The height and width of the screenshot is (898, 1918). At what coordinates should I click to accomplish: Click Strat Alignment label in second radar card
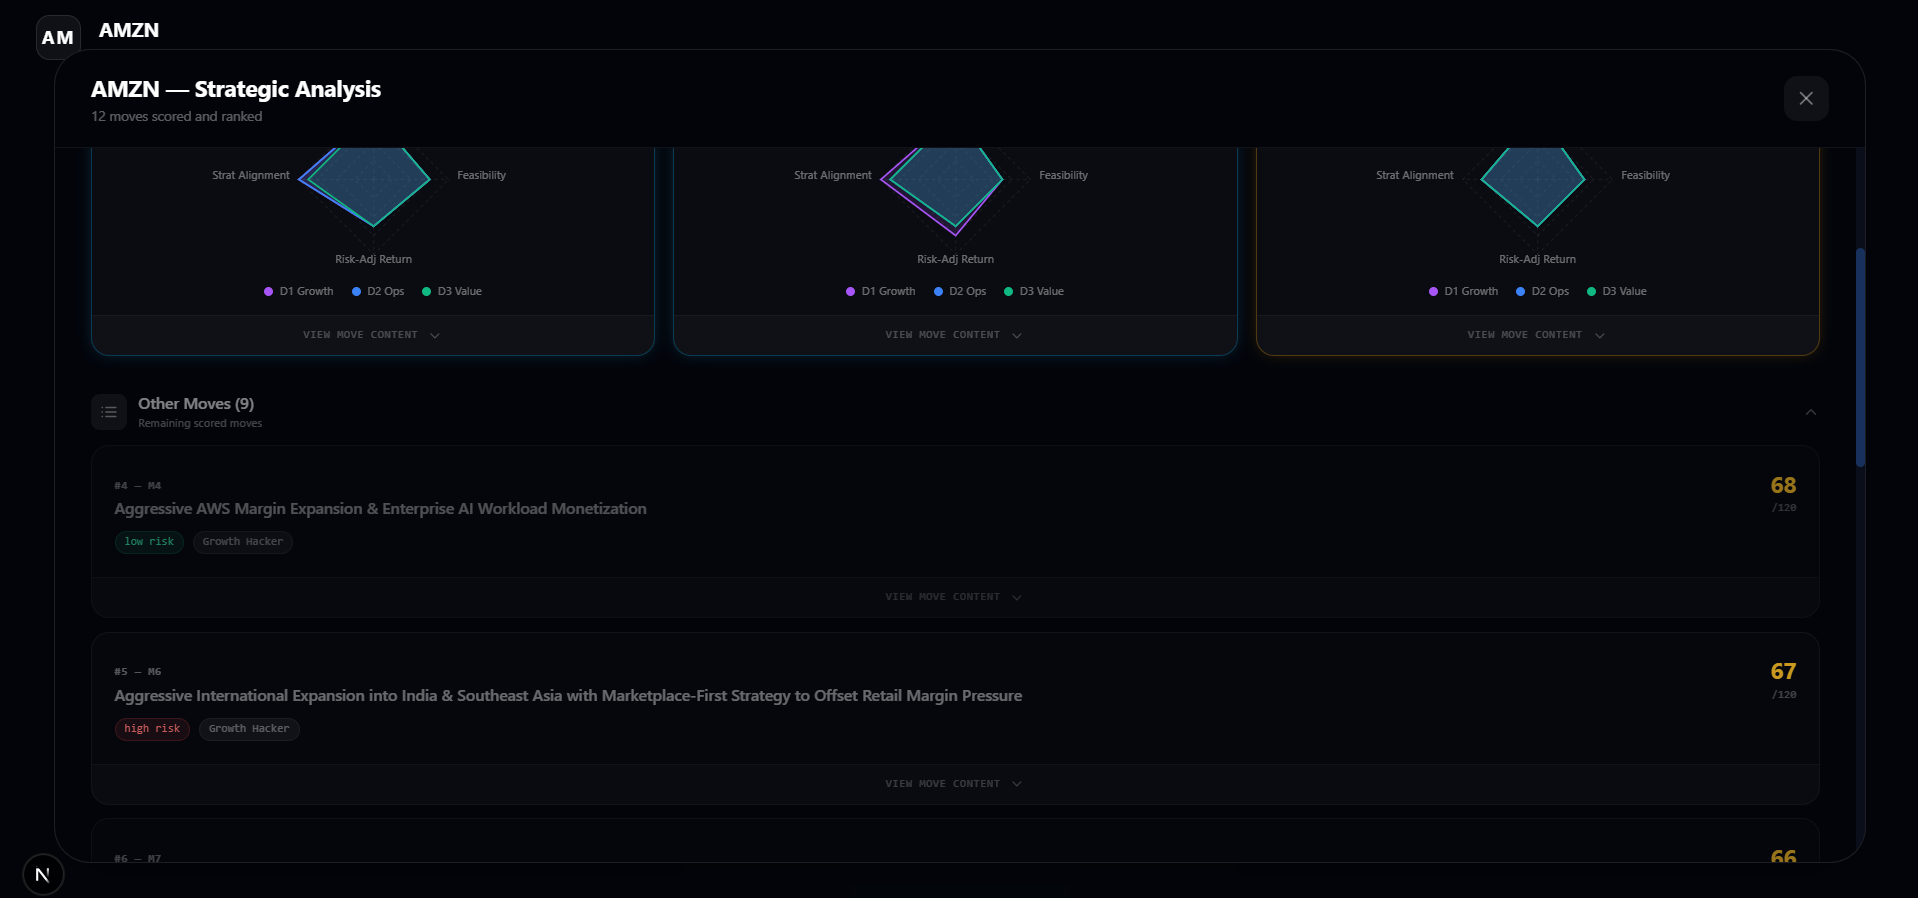[833, 175]
